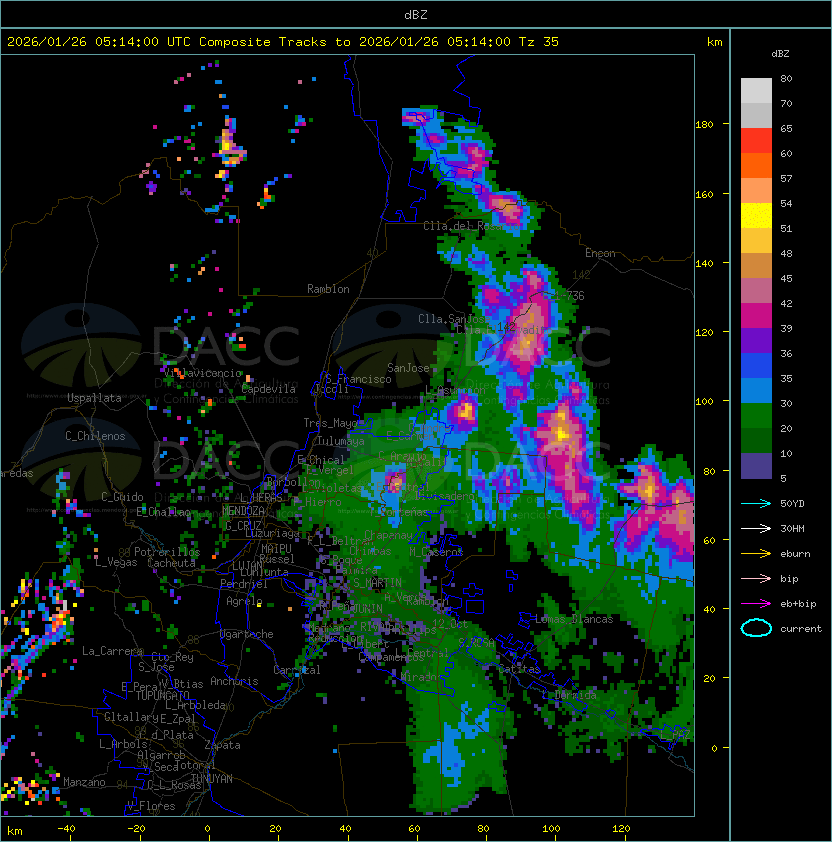Screen dimensions: 832x842
Task: Click the '54' value in dBZ legend
Action: pyautogui.click(x=786, y=204)
